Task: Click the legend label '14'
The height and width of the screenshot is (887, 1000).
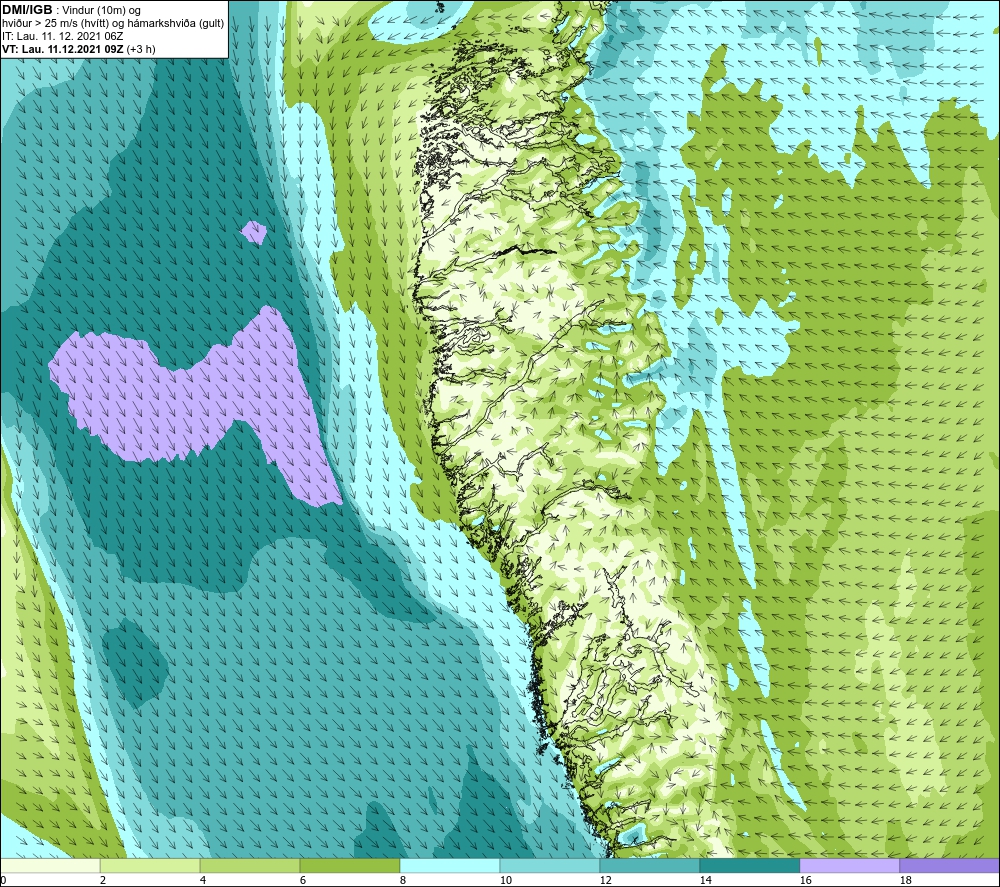Action: 705,880
